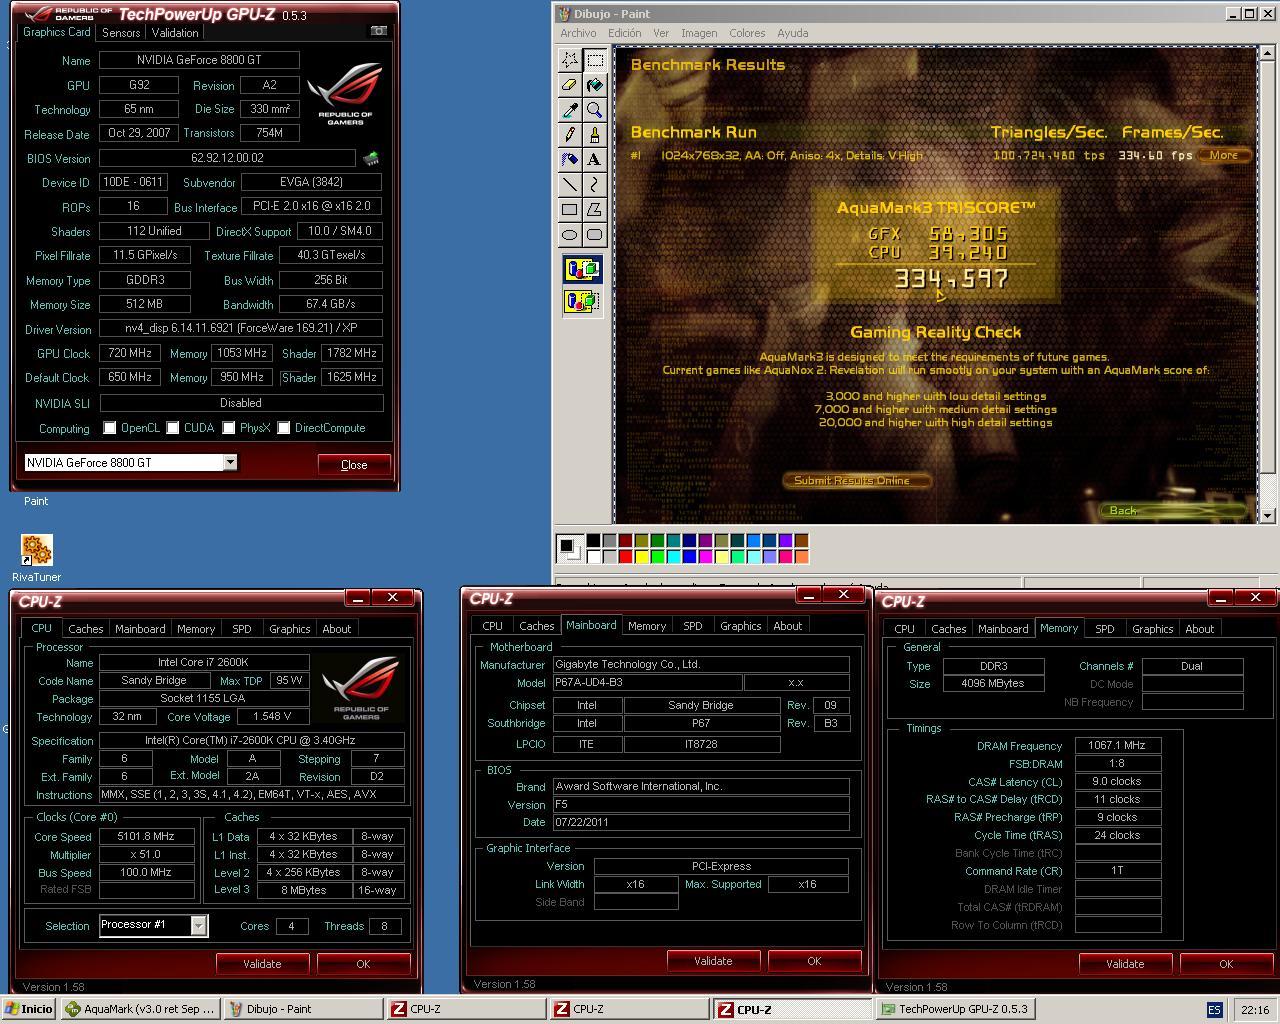This screenshot has height=1024, width=1280.
Task: Open the Ver menu in Paint
Action: point(661,33)
